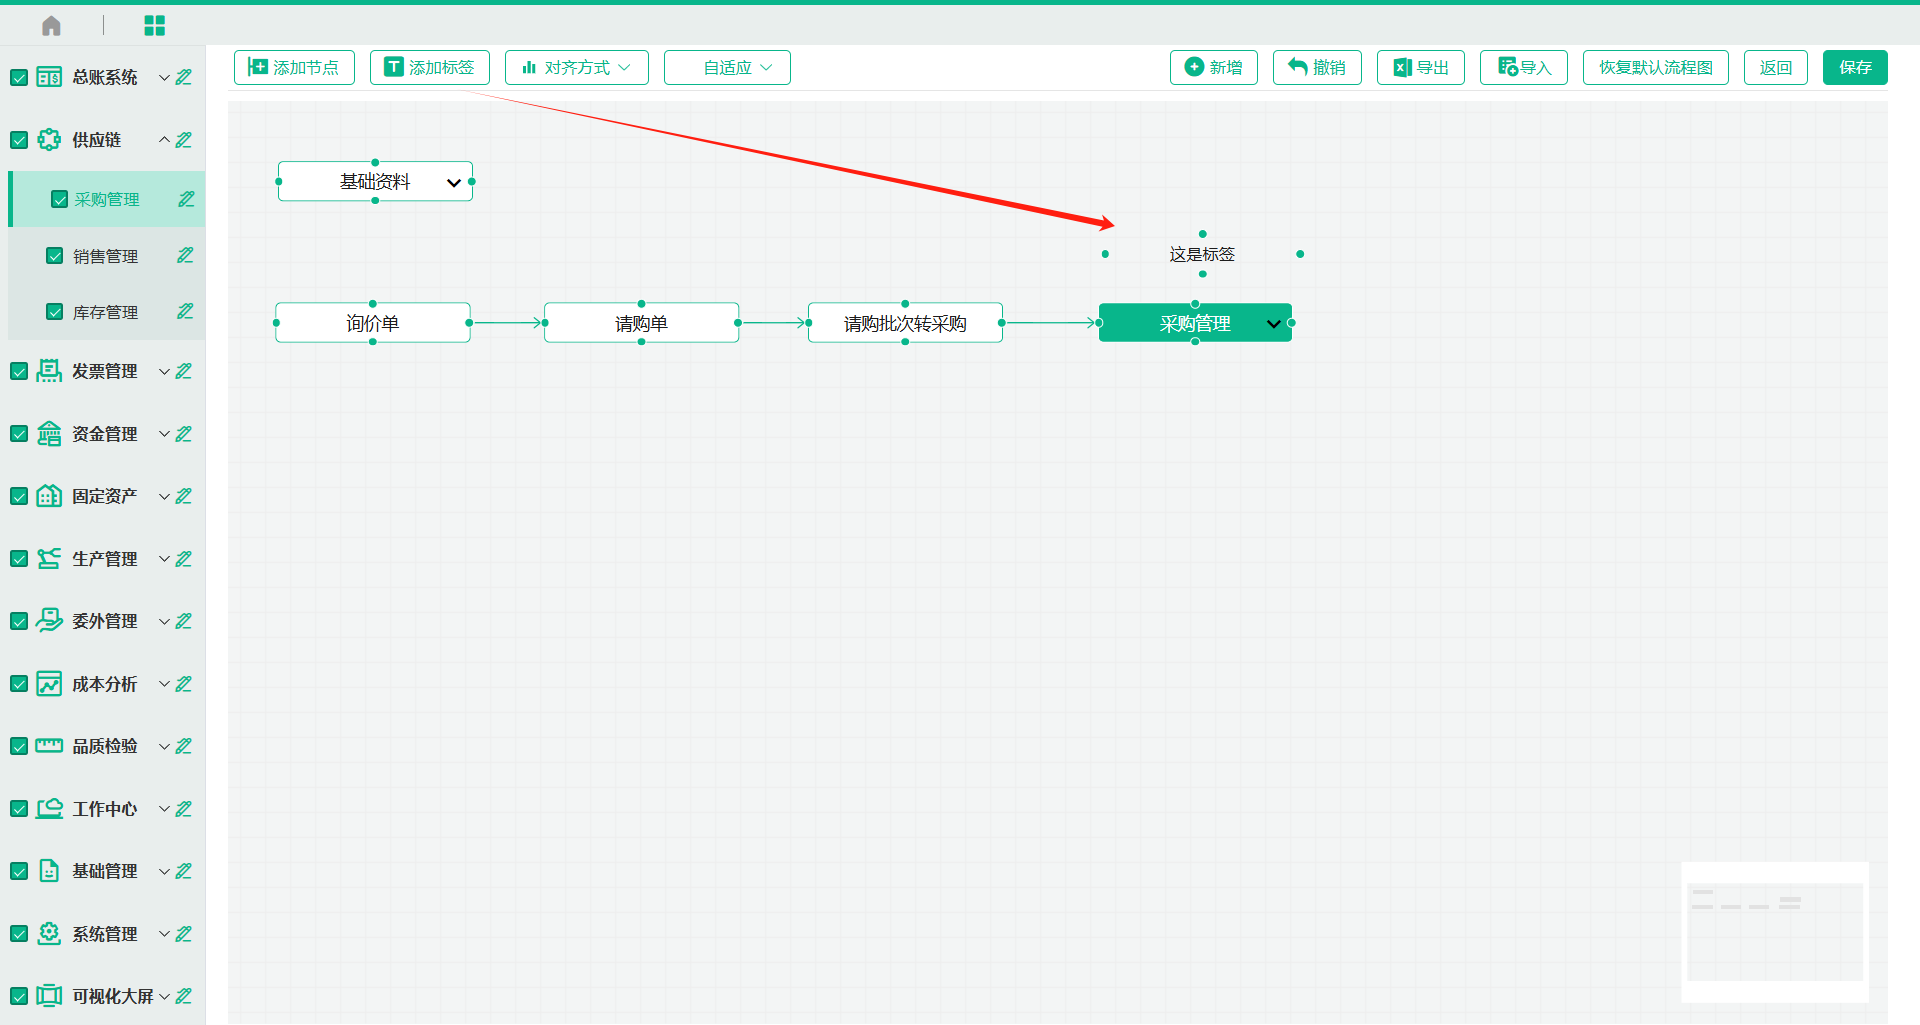Click the 资金管理 bank icon
This screenshot has height=1025, width=1920.
coord(49,434)
